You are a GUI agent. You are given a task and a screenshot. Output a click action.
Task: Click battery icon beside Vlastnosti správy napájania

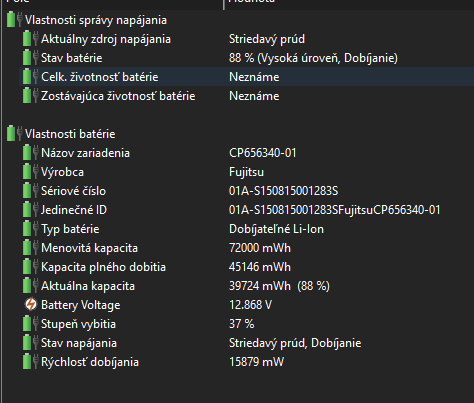[15, 20]
